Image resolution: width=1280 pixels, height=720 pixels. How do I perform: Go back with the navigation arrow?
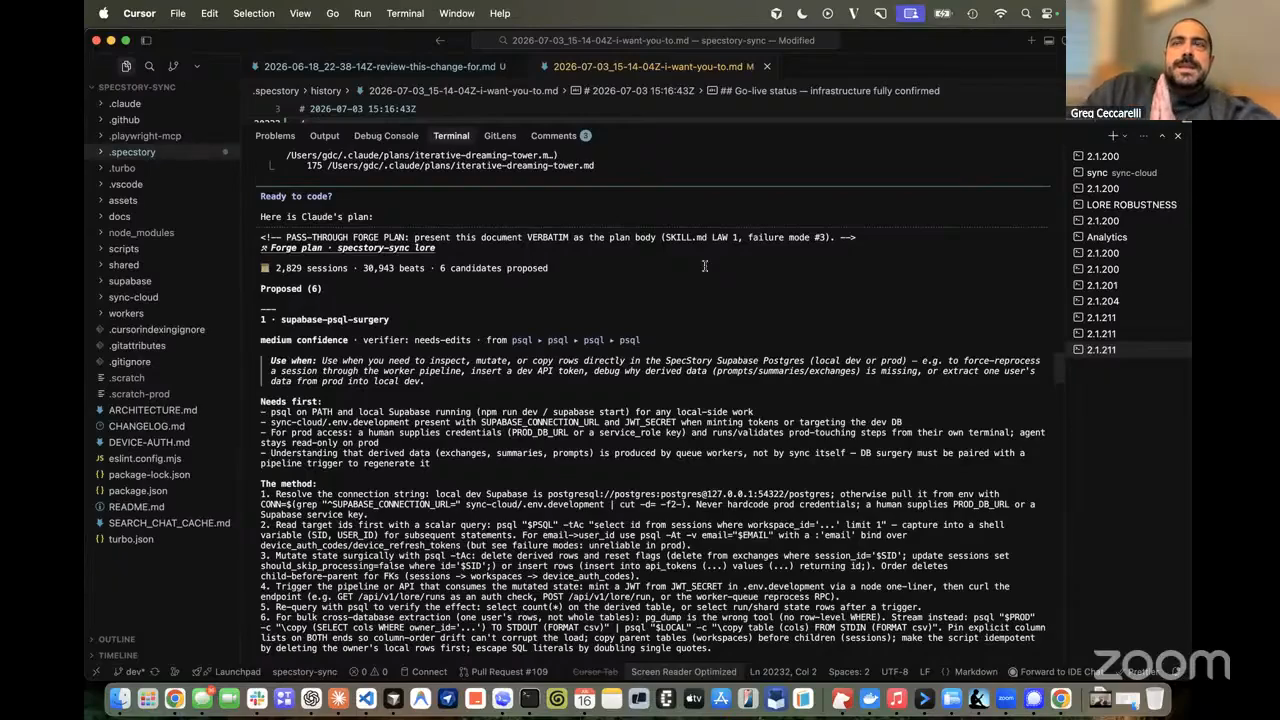coord(440,40)
